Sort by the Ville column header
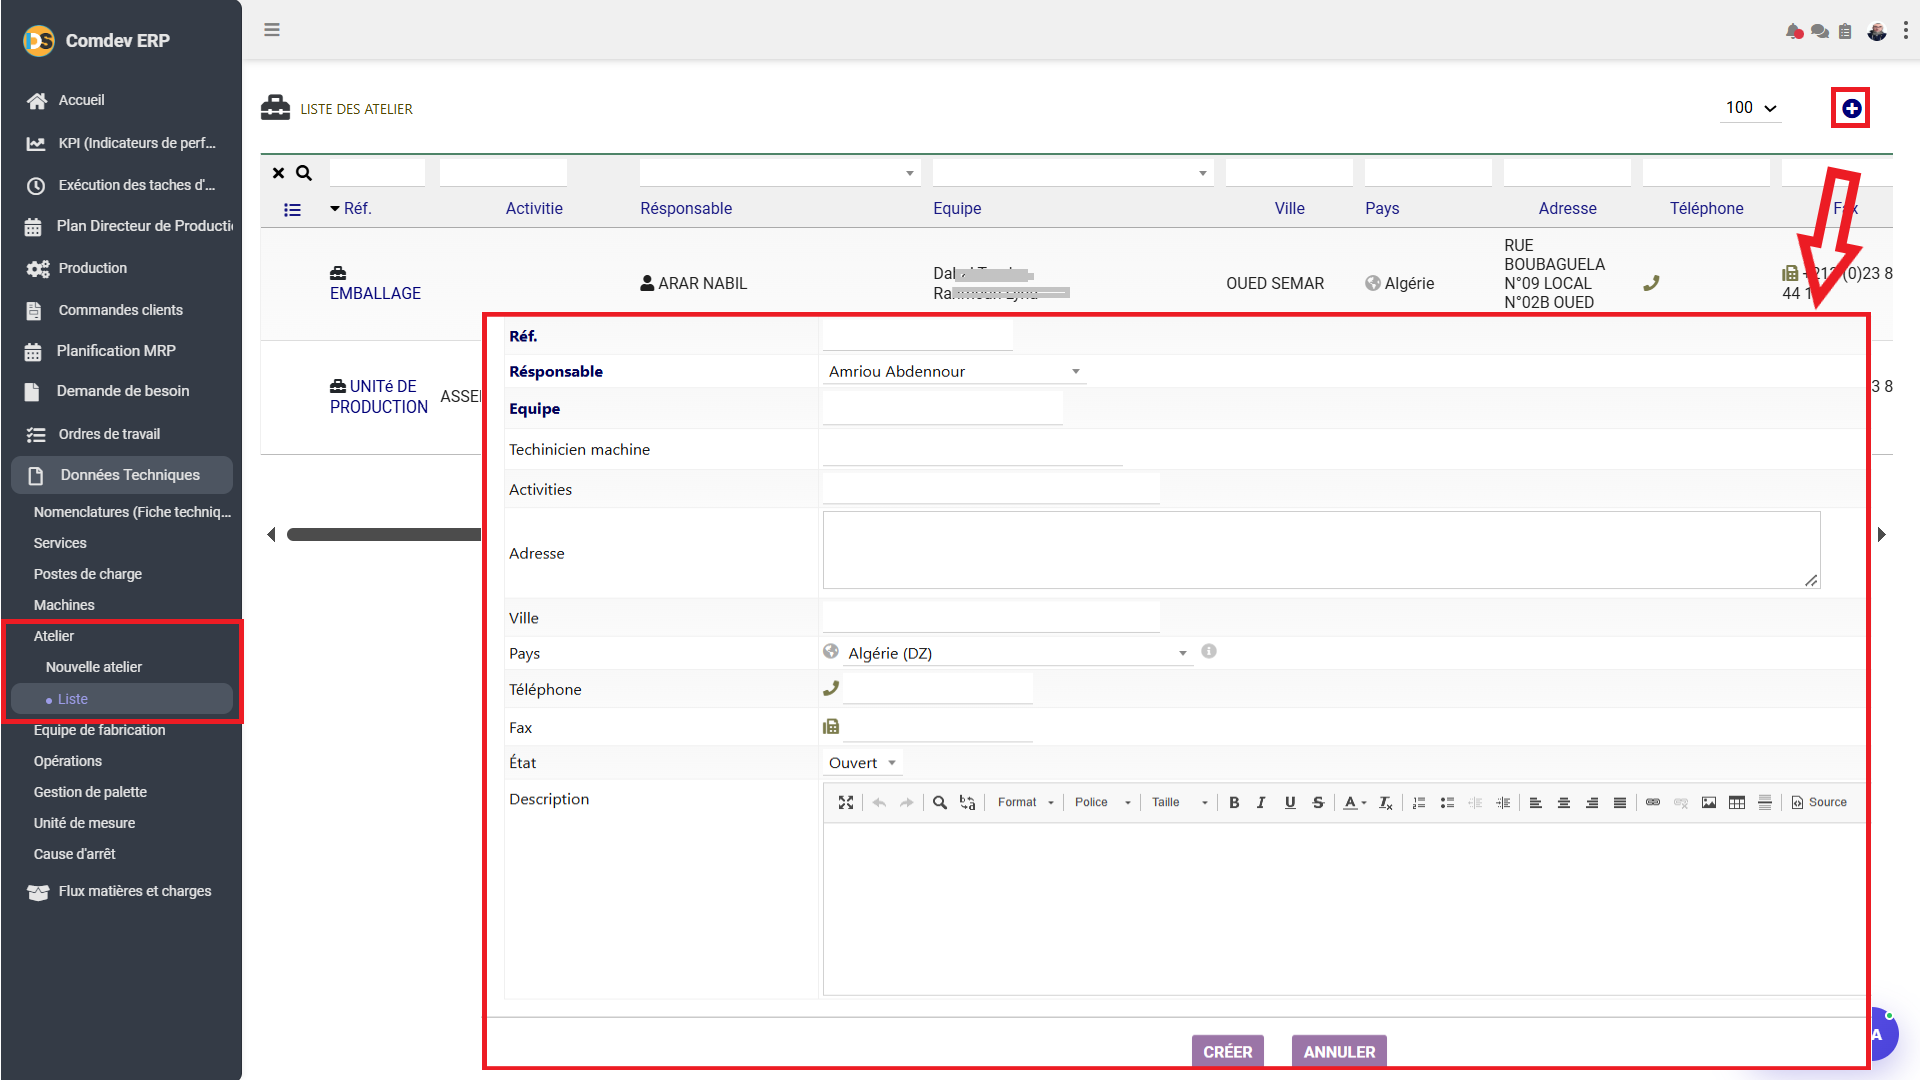1920x1080 pixels. click(1289, 208)
